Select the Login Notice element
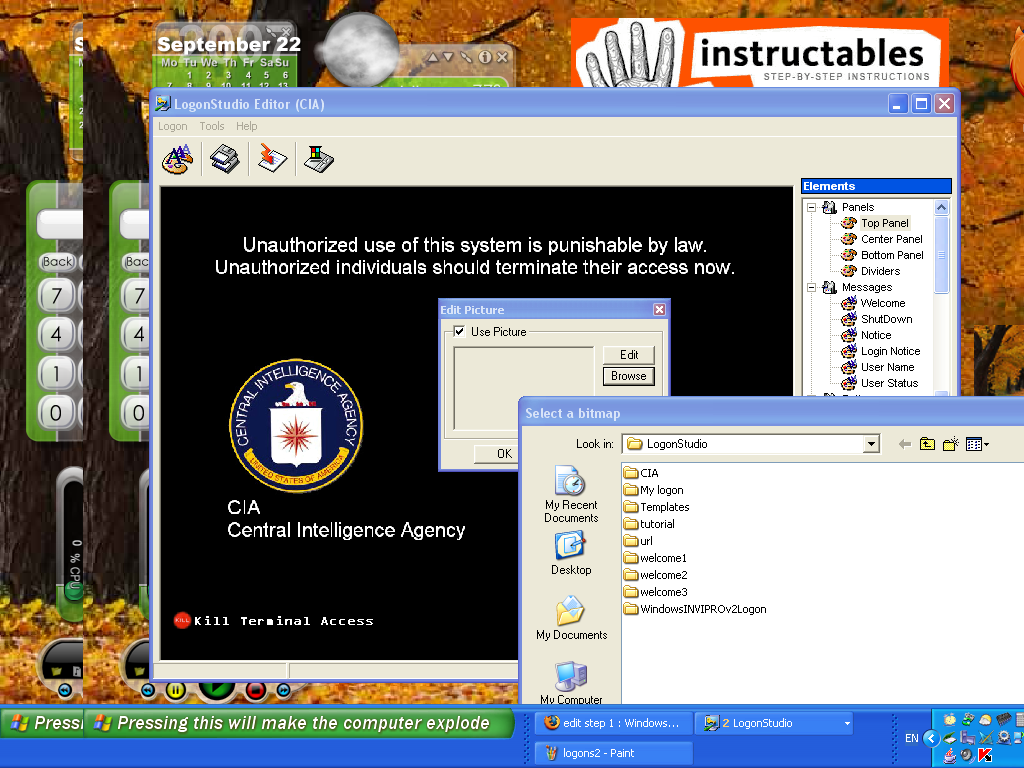1024x768 pixels. [890, 351]
